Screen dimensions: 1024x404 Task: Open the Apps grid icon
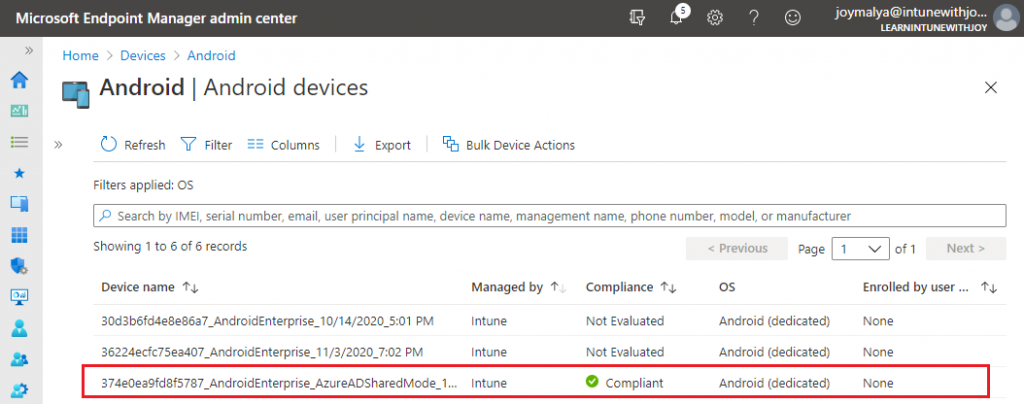point(20,235)
